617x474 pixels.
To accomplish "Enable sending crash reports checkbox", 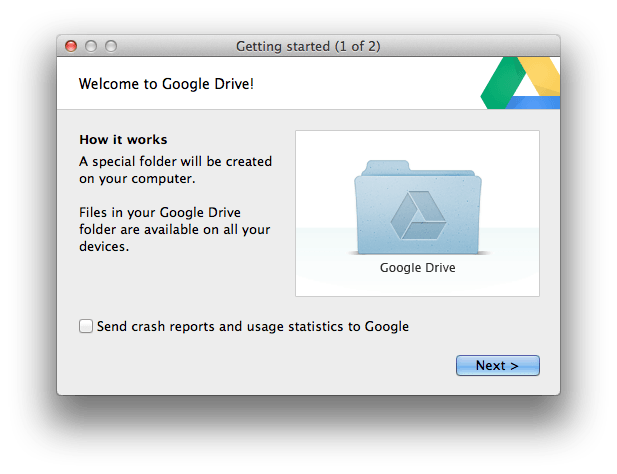I will pyautogui.click(x=86, y=326).
